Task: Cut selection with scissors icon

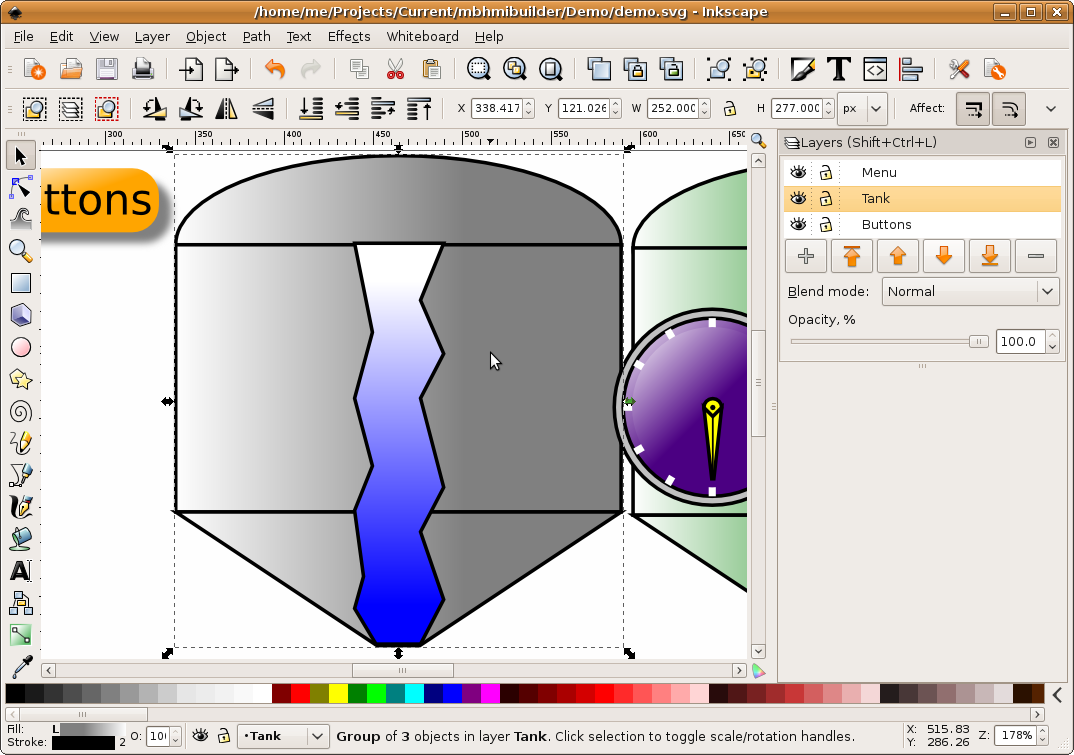Action: 395,69
